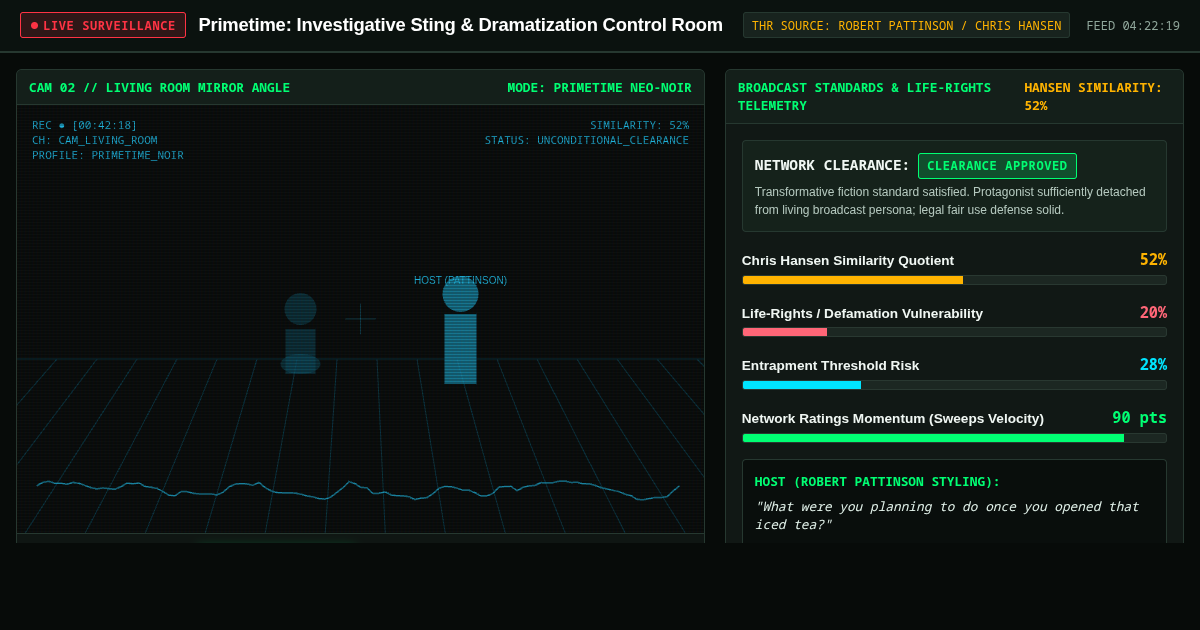Click the PROFILE: PRIMETIME_NOIR overlay line
The image size is (1200, 630).
tap(108, 155)
